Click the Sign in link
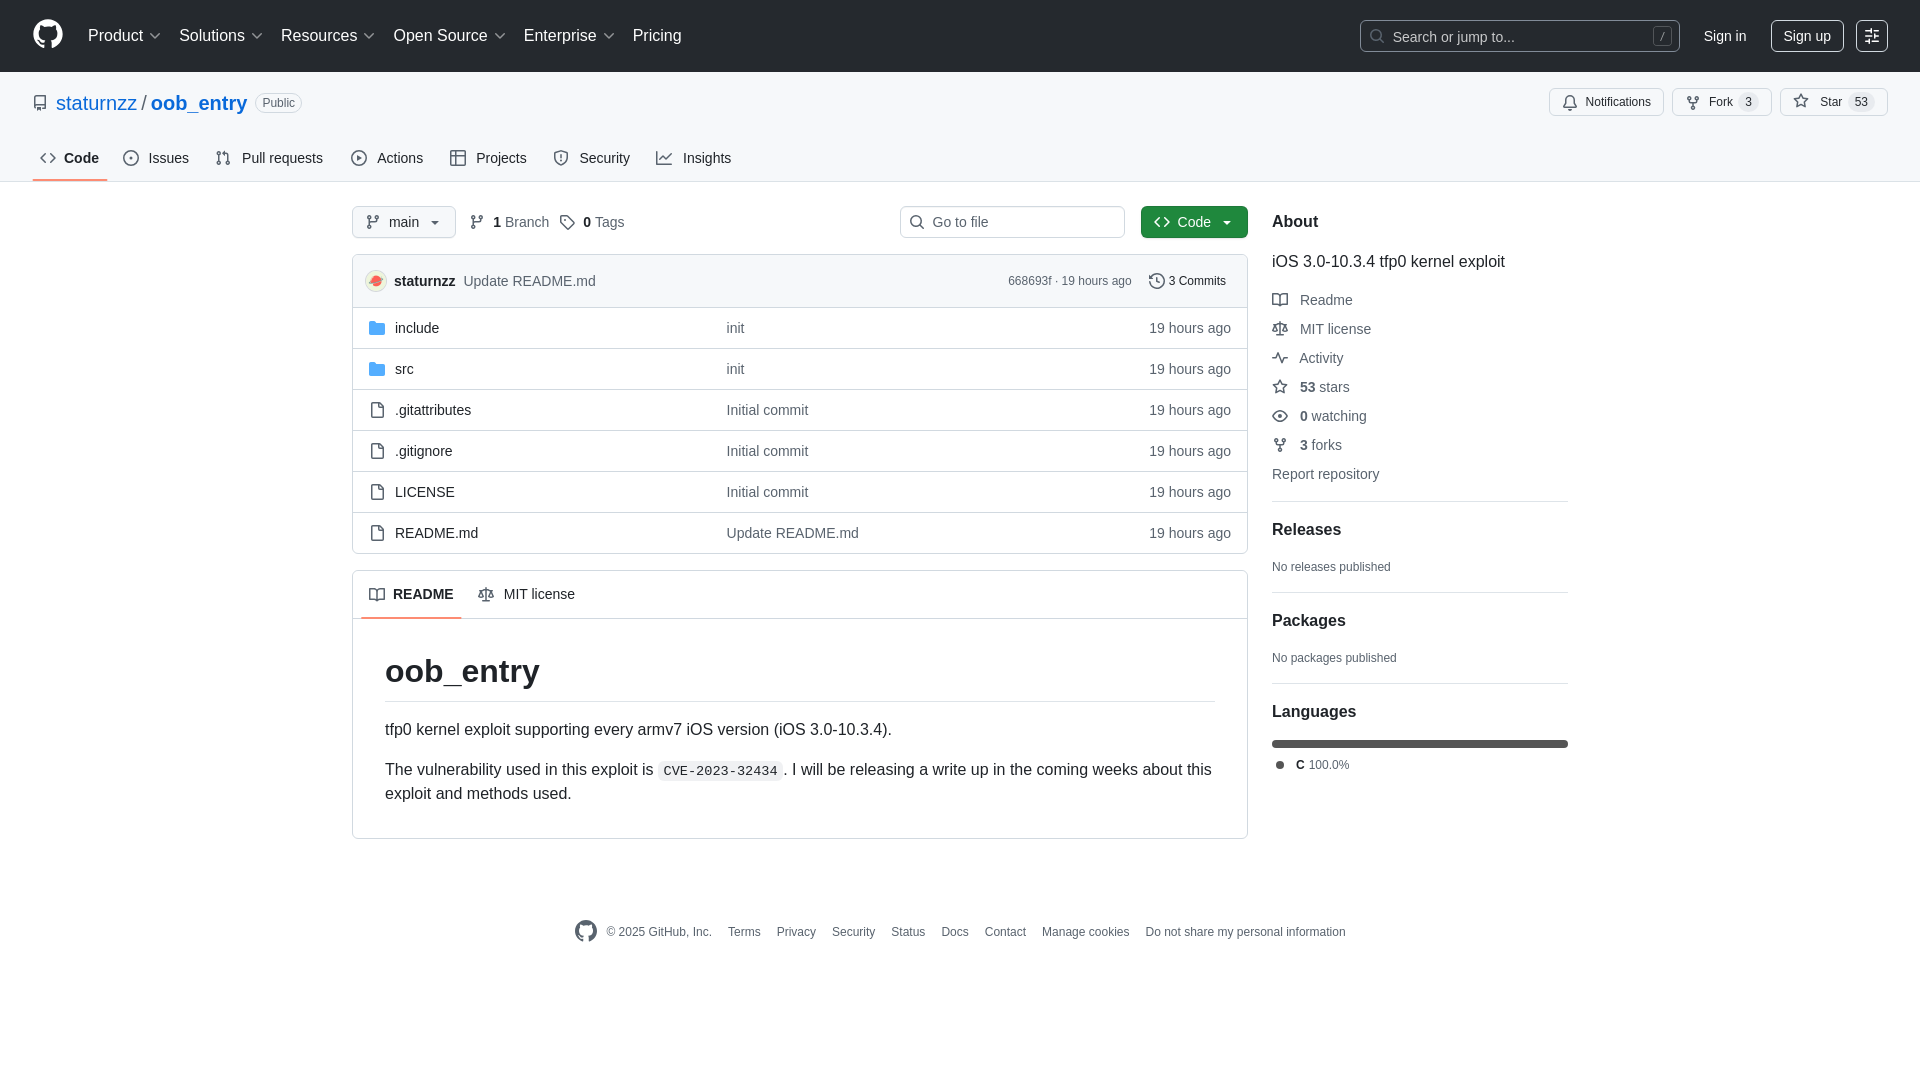This screenshot has width=1920, height=1080. click(1725, 36)
